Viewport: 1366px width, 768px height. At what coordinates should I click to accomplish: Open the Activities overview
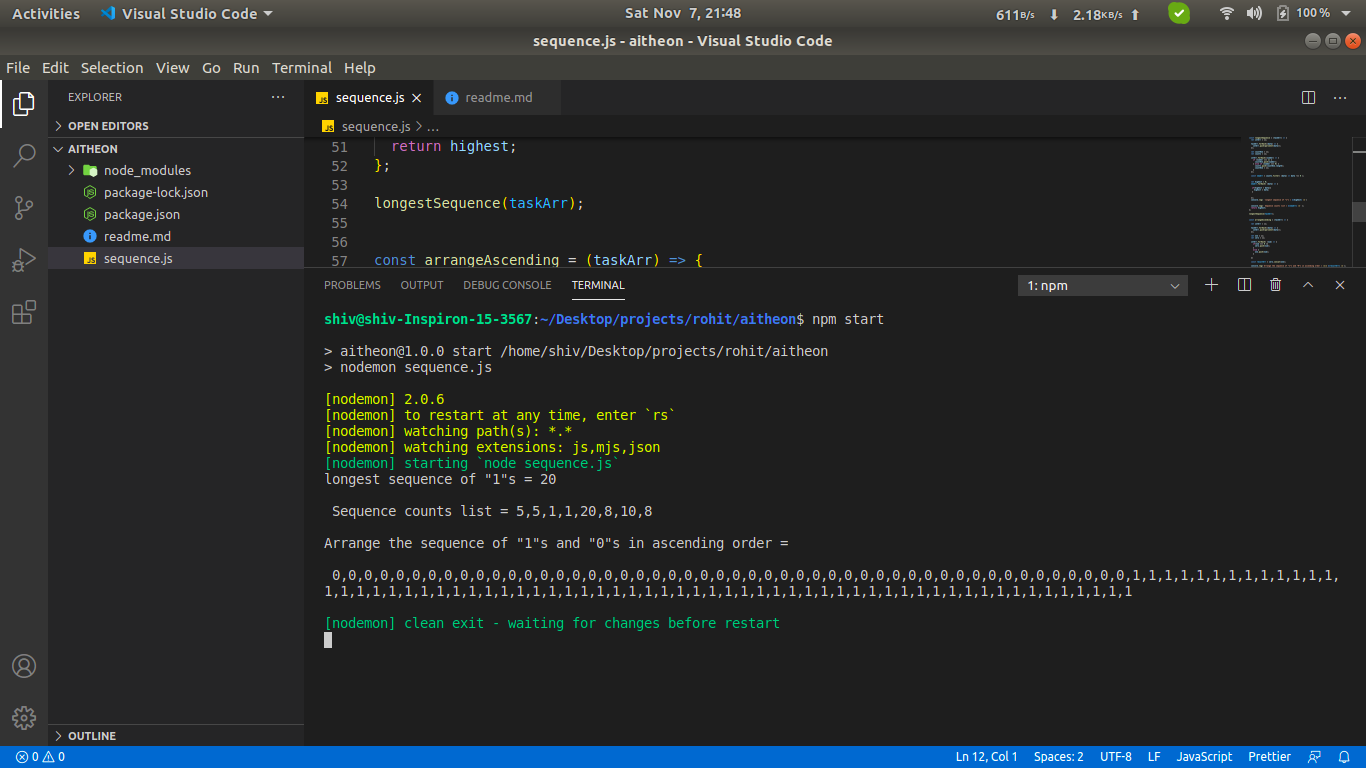(x=46, y=14)
